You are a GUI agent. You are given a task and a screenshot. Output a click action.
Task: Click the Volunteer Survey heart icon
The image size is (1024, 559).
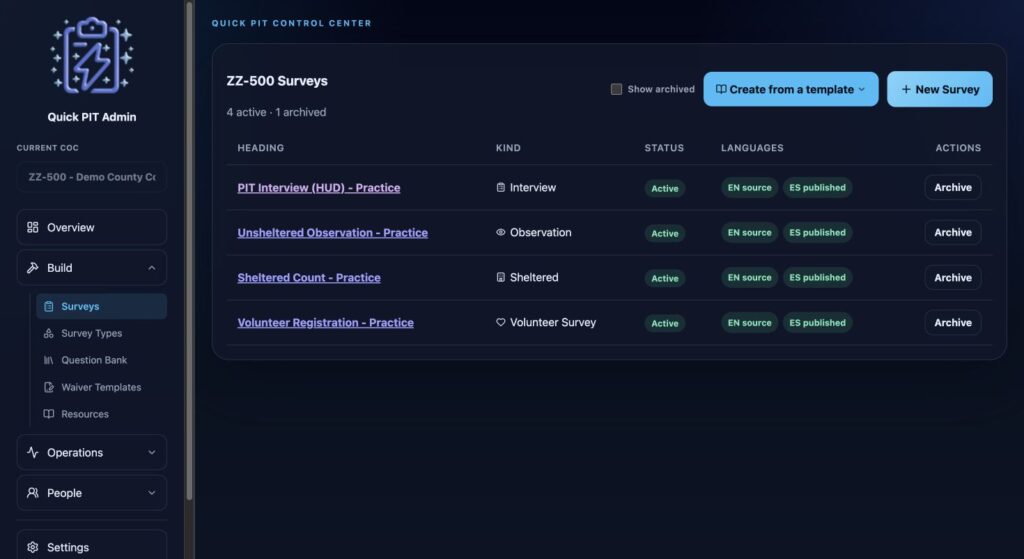pyautogui.click(x=500, y=323)
